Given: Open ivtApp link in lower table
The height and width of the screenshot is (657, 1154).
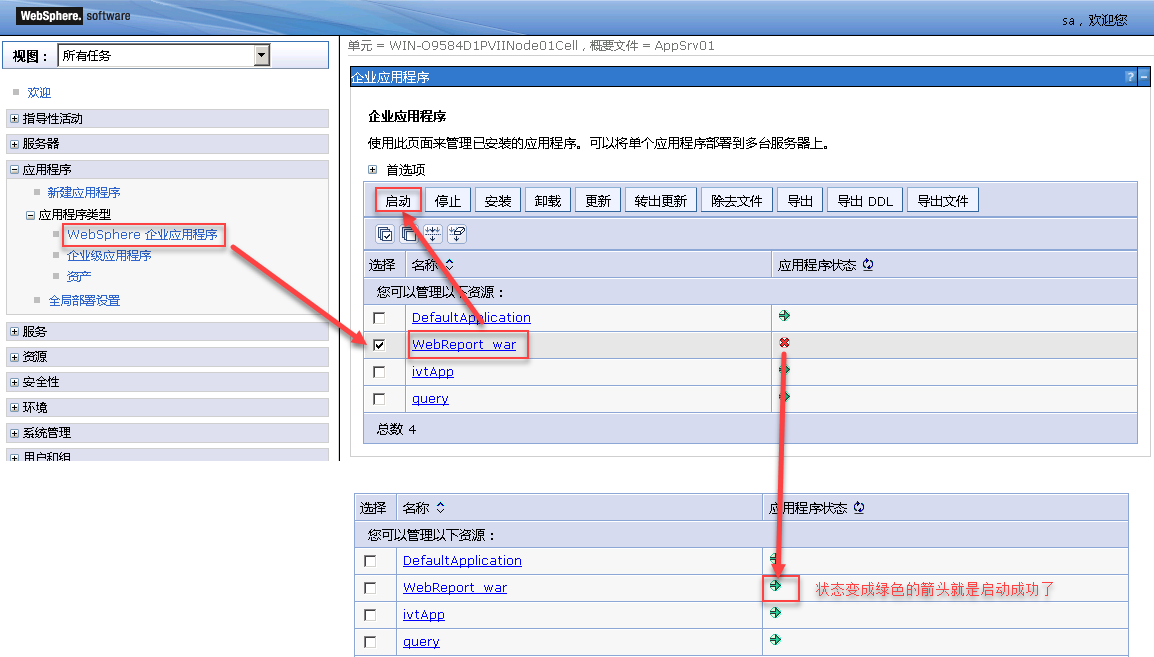Looking at the screenshot, I should click(424, 614).
